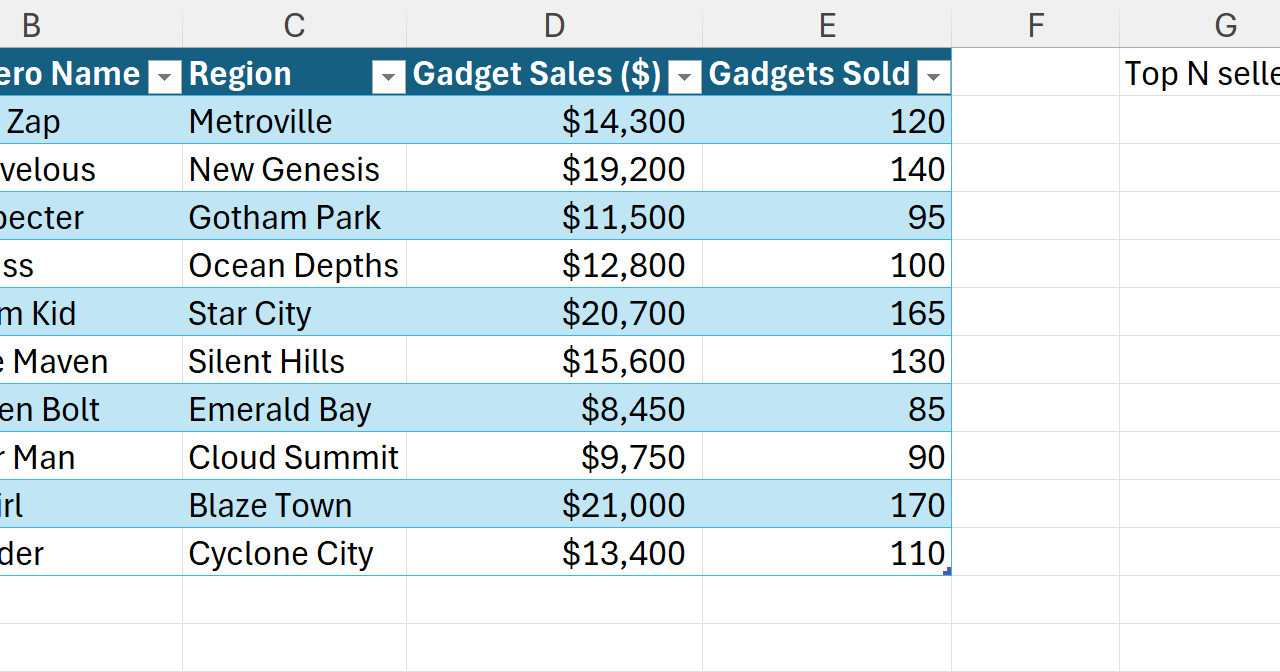Select the "Top N selle" cell
The width and height of the screenshot is (1280, 672).
[x=1200, y=73]
